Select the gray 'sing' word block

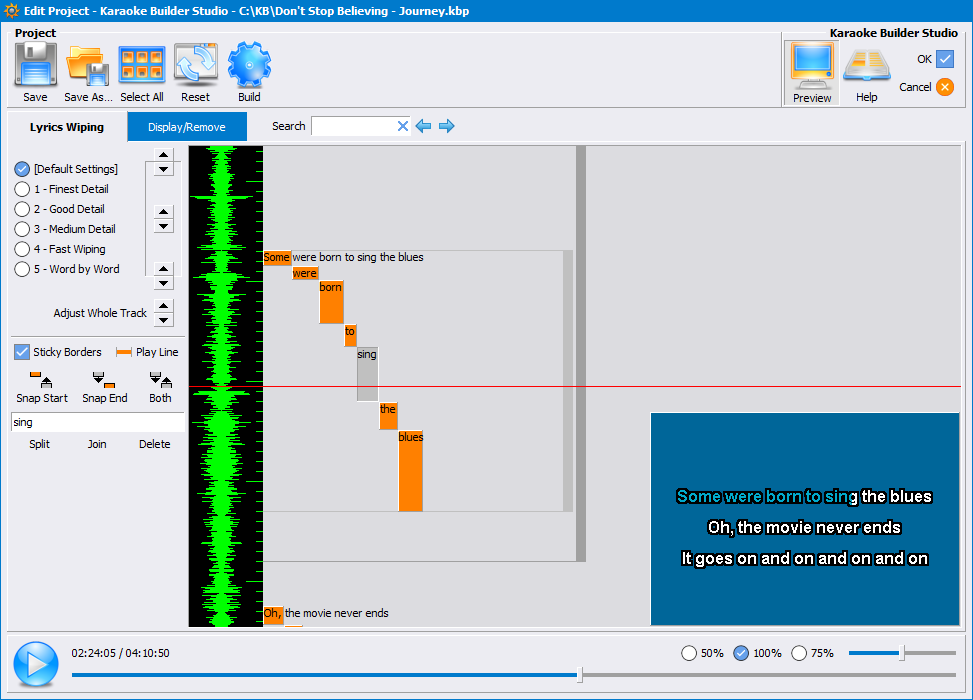click(367, 374)
